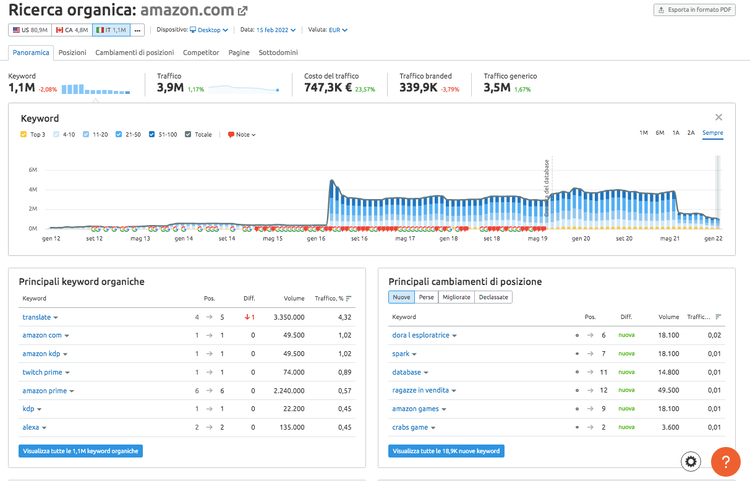Click the more databases ellipsis button
This screenshot has width=750, height=481.
(x=137, y=30)
